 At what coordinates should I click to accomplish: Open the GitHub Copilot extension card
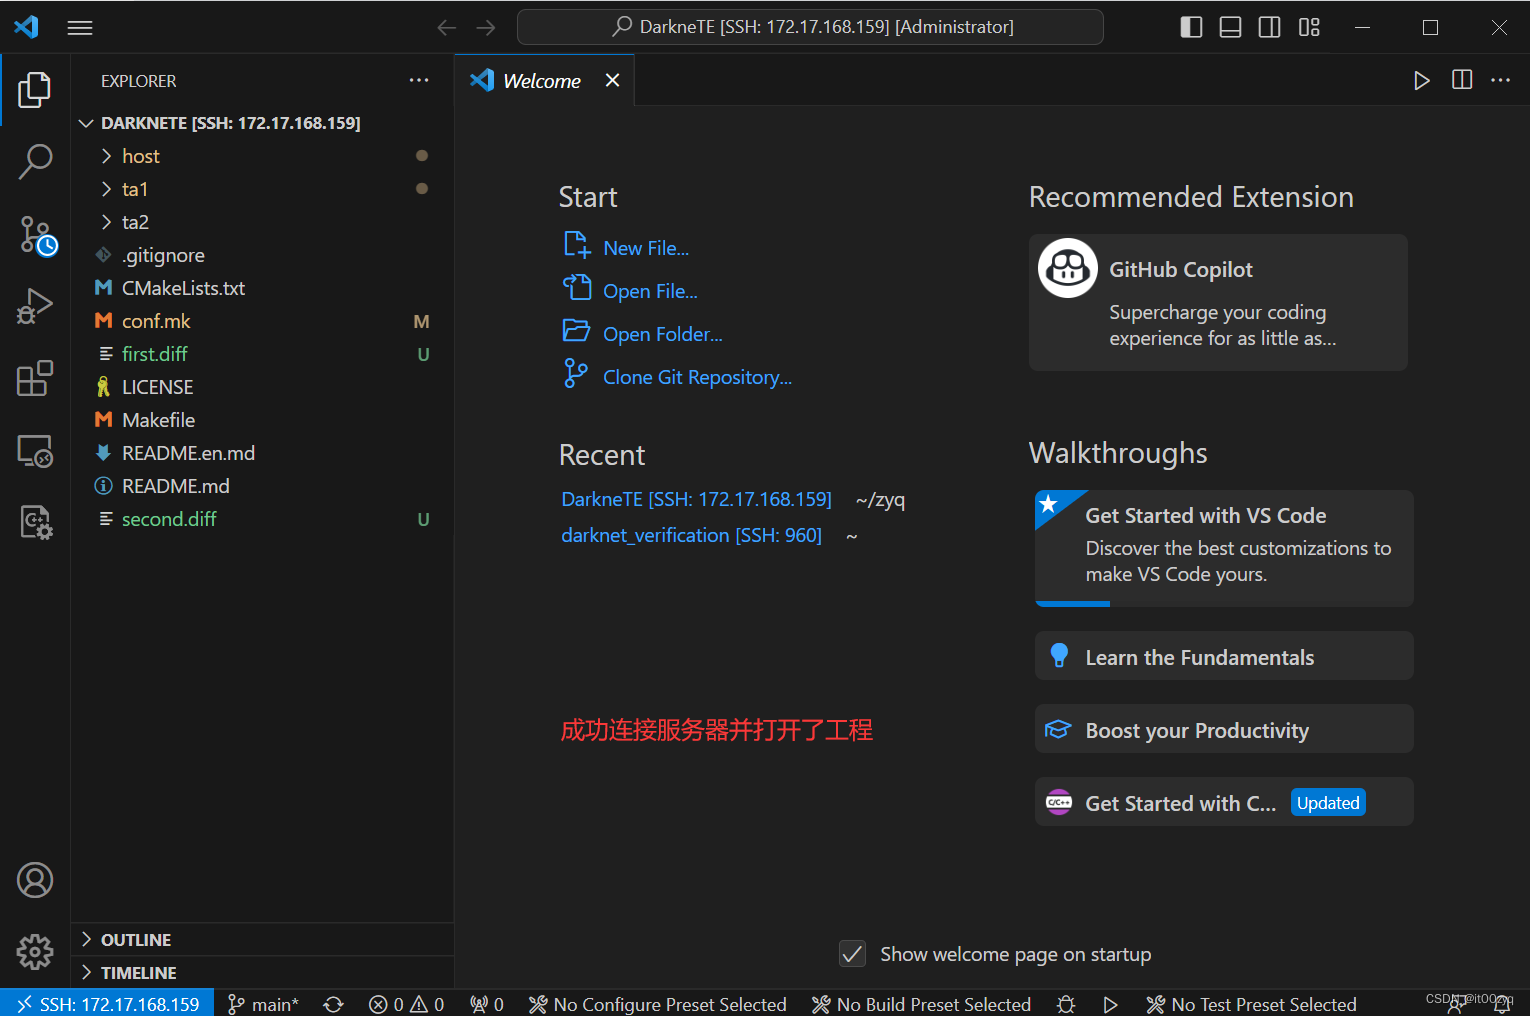point(1218,302)
